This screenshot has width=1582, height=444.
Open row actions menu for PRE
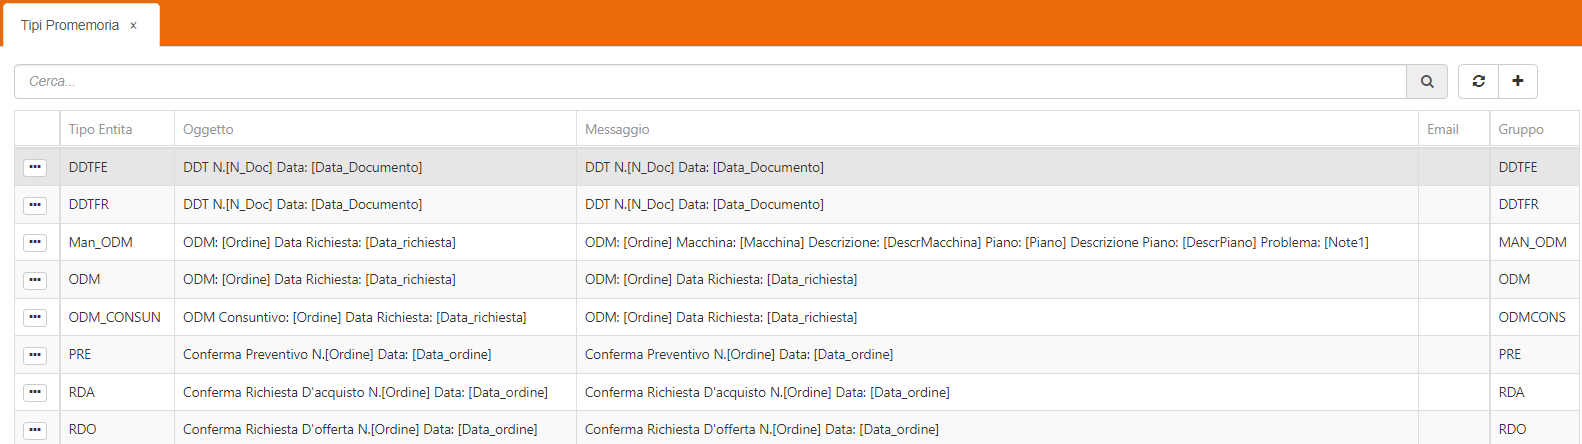(35, 355)
